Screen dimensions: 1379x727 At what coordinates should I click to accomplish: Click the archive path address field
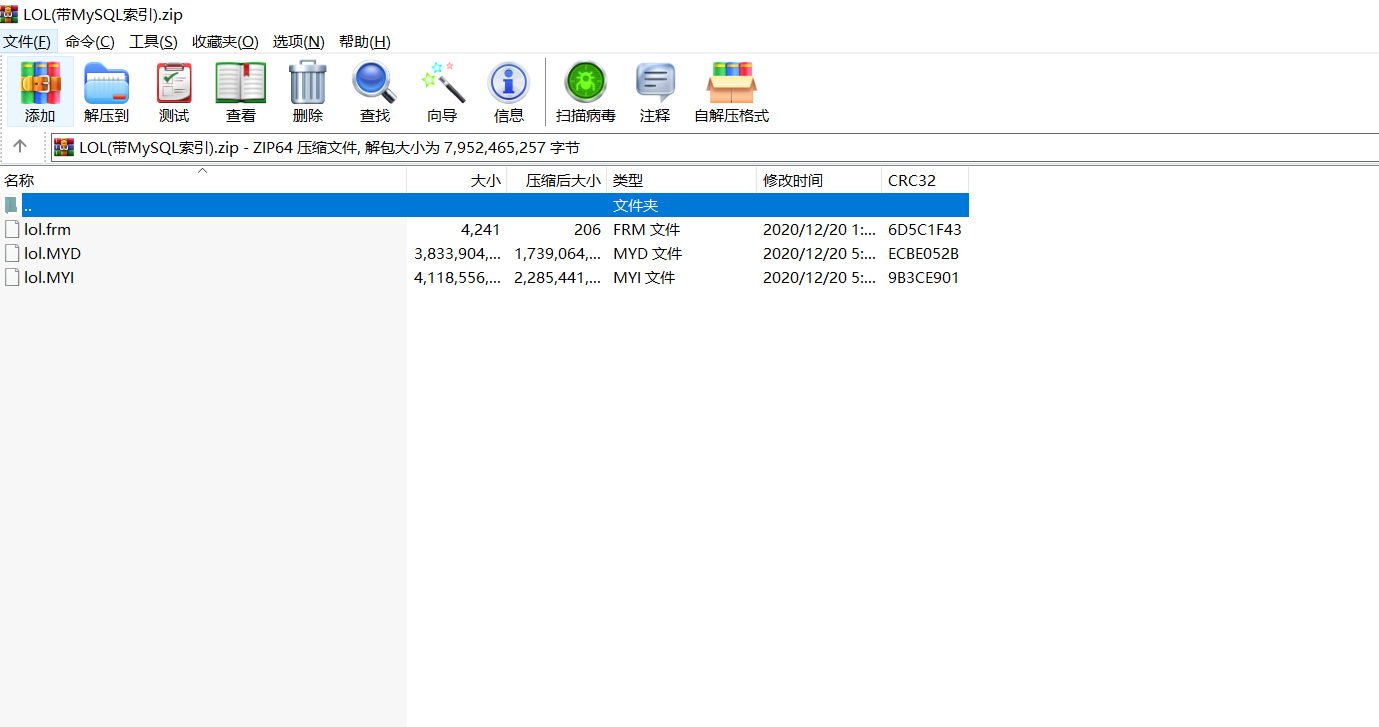tap(715, 147)
